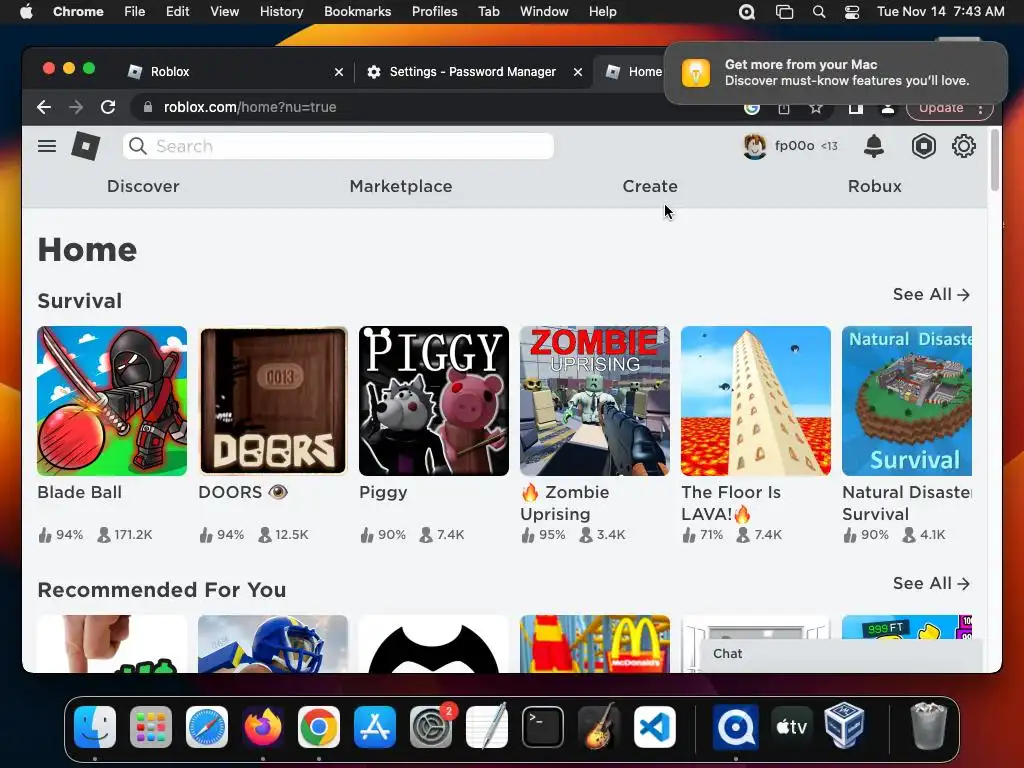Open the Roblox hamburger navigation menu
1024x768 pixels.
tap(46, 146)
